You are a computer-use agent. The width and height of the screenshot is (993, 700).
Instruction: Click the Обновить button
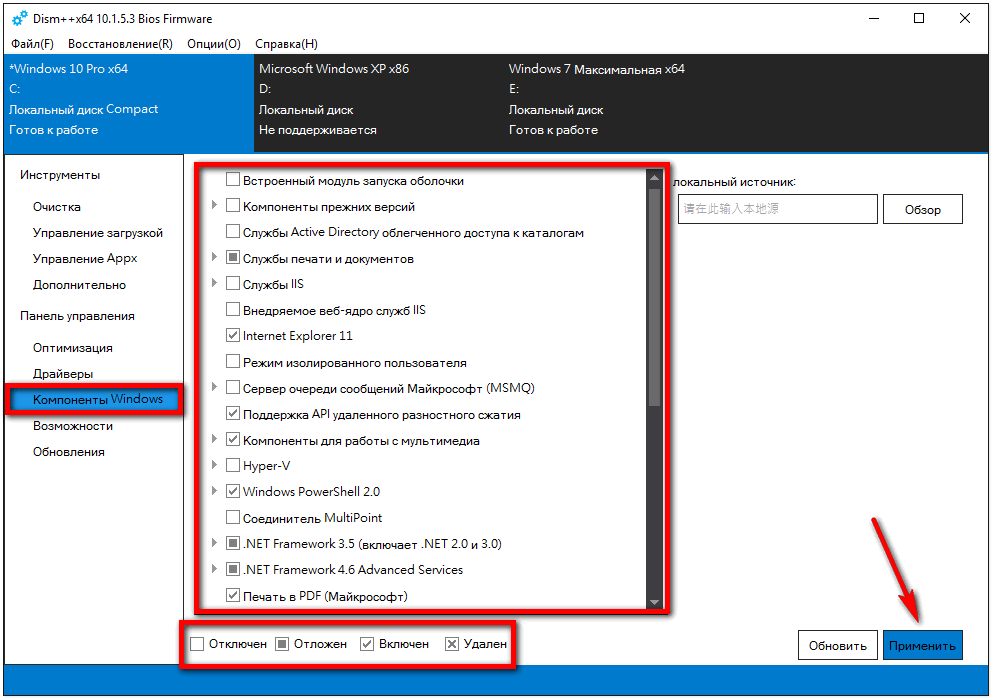coord(837,646)
